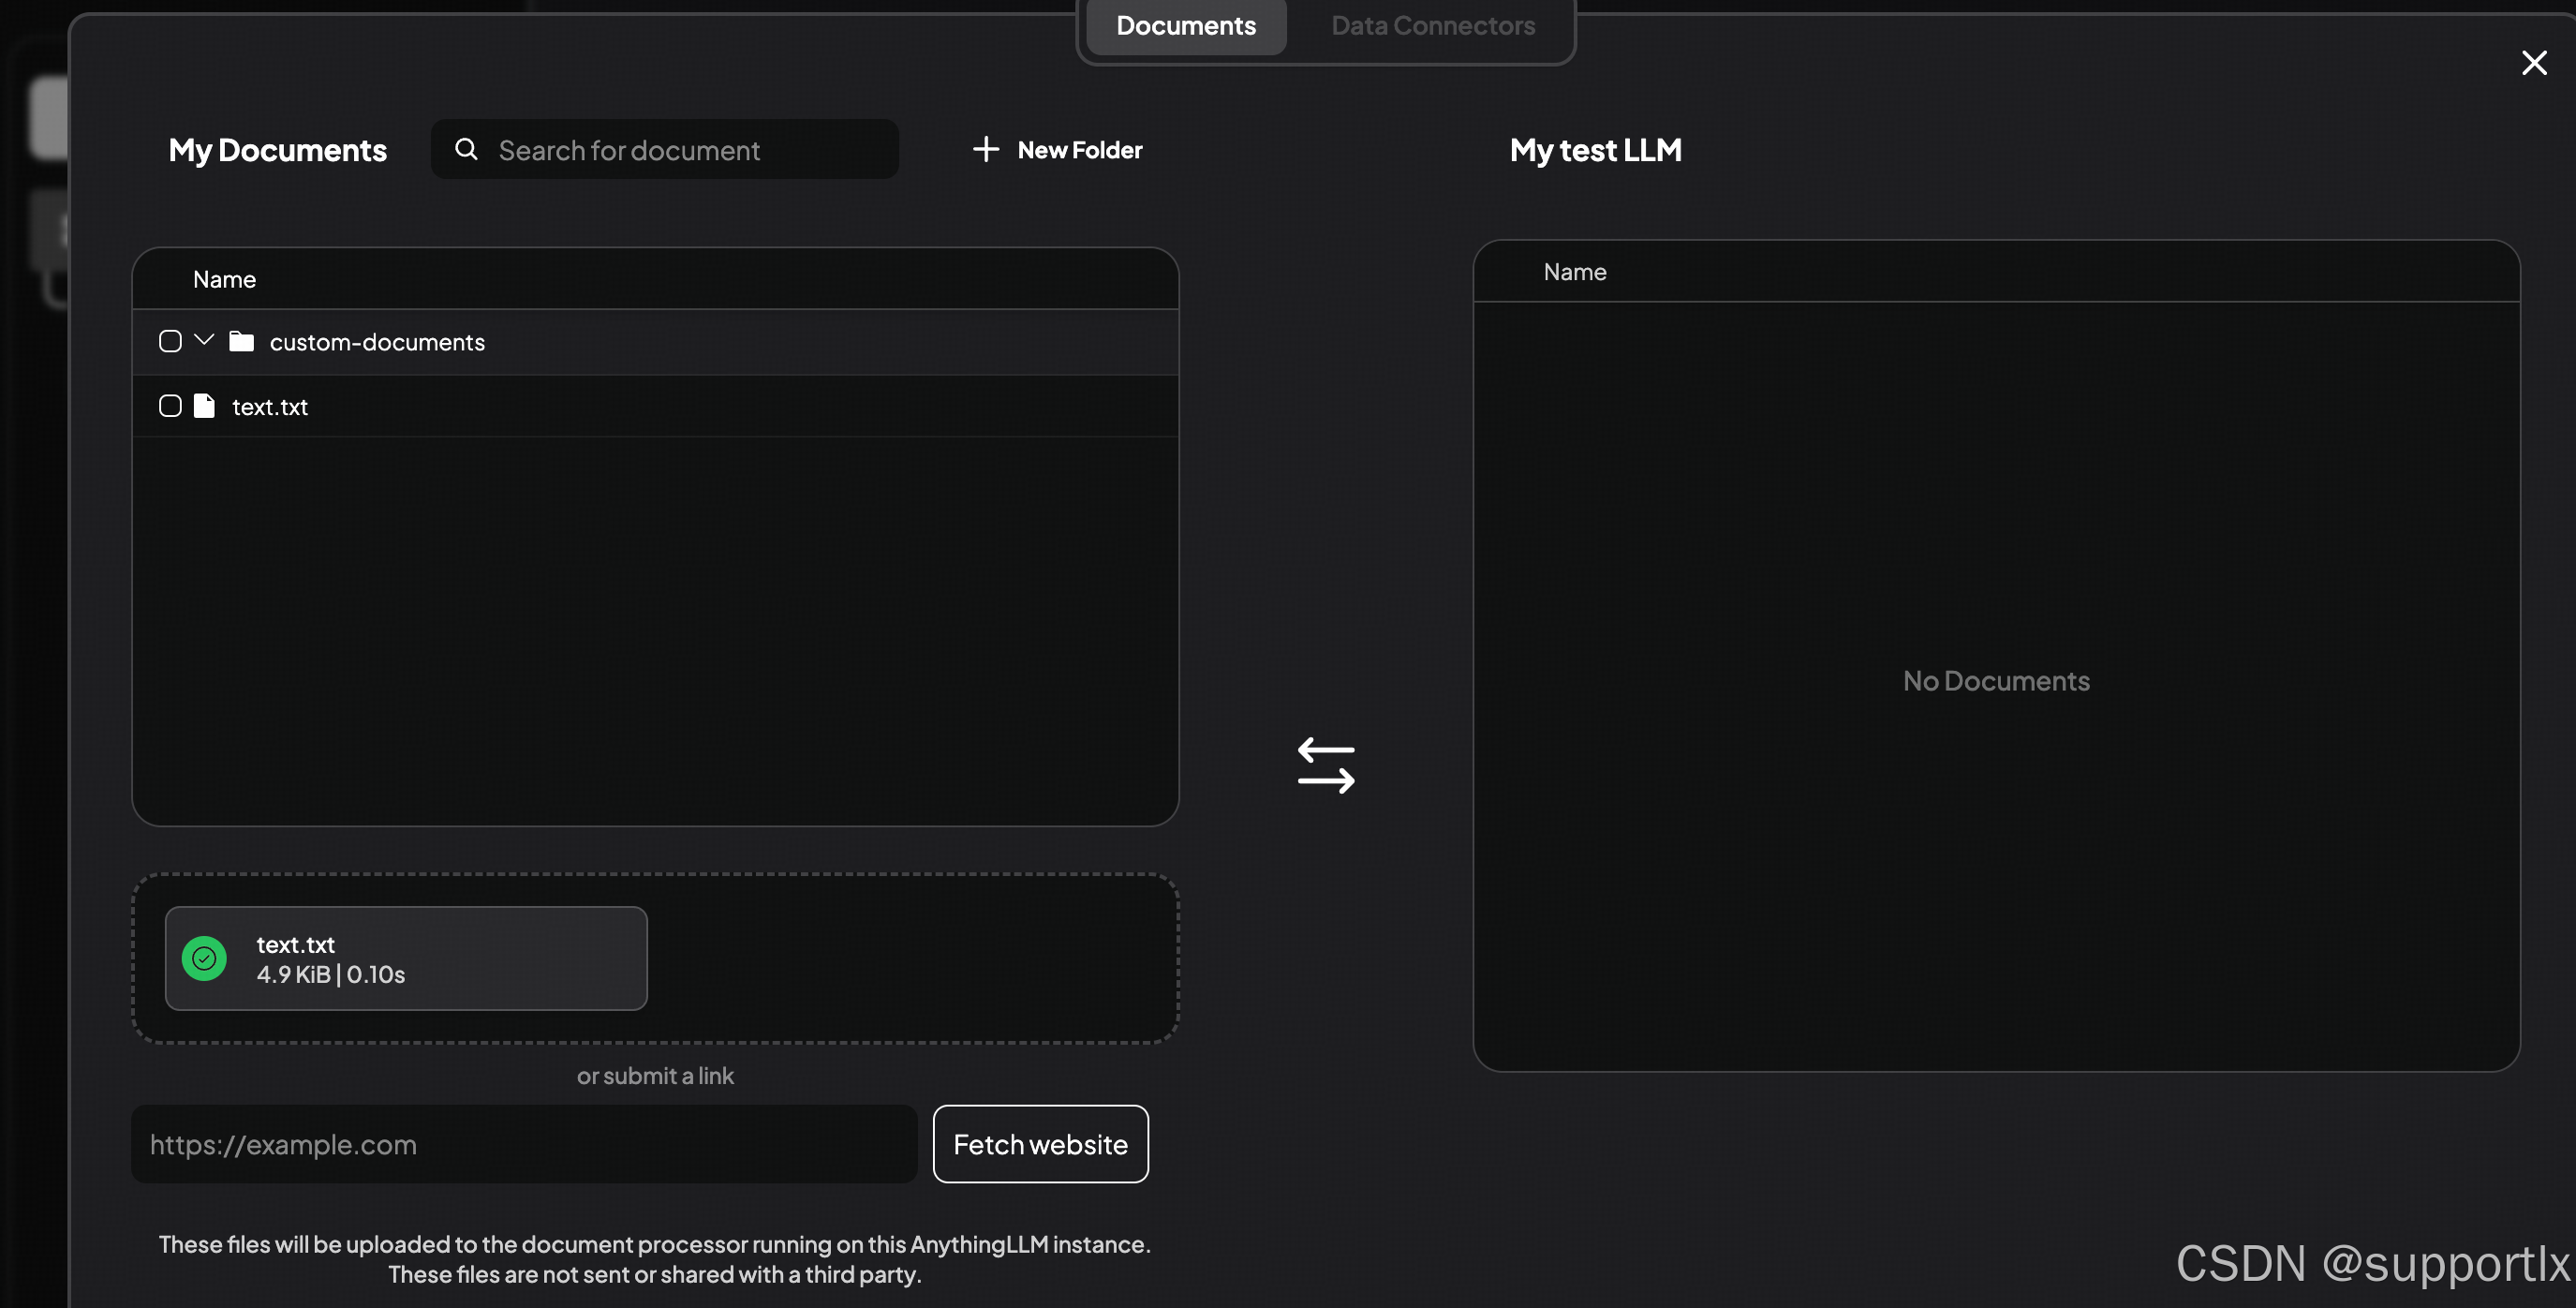
Task: Click the move-to-workspace swap arrows icon
Action: 1326,766
